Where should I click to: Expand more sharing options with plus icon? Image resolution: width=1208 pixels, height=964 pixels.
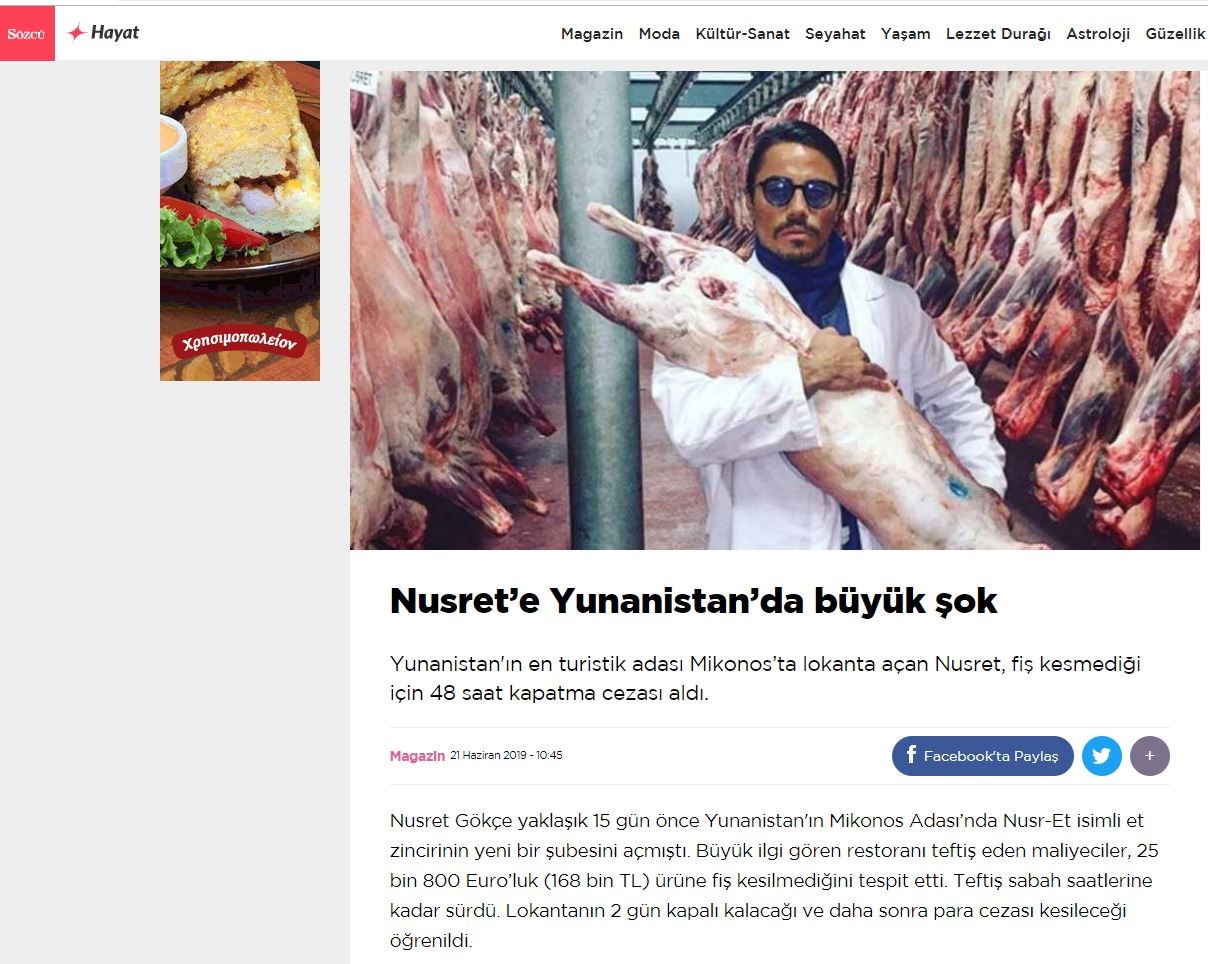click(x=1150, y=756)
